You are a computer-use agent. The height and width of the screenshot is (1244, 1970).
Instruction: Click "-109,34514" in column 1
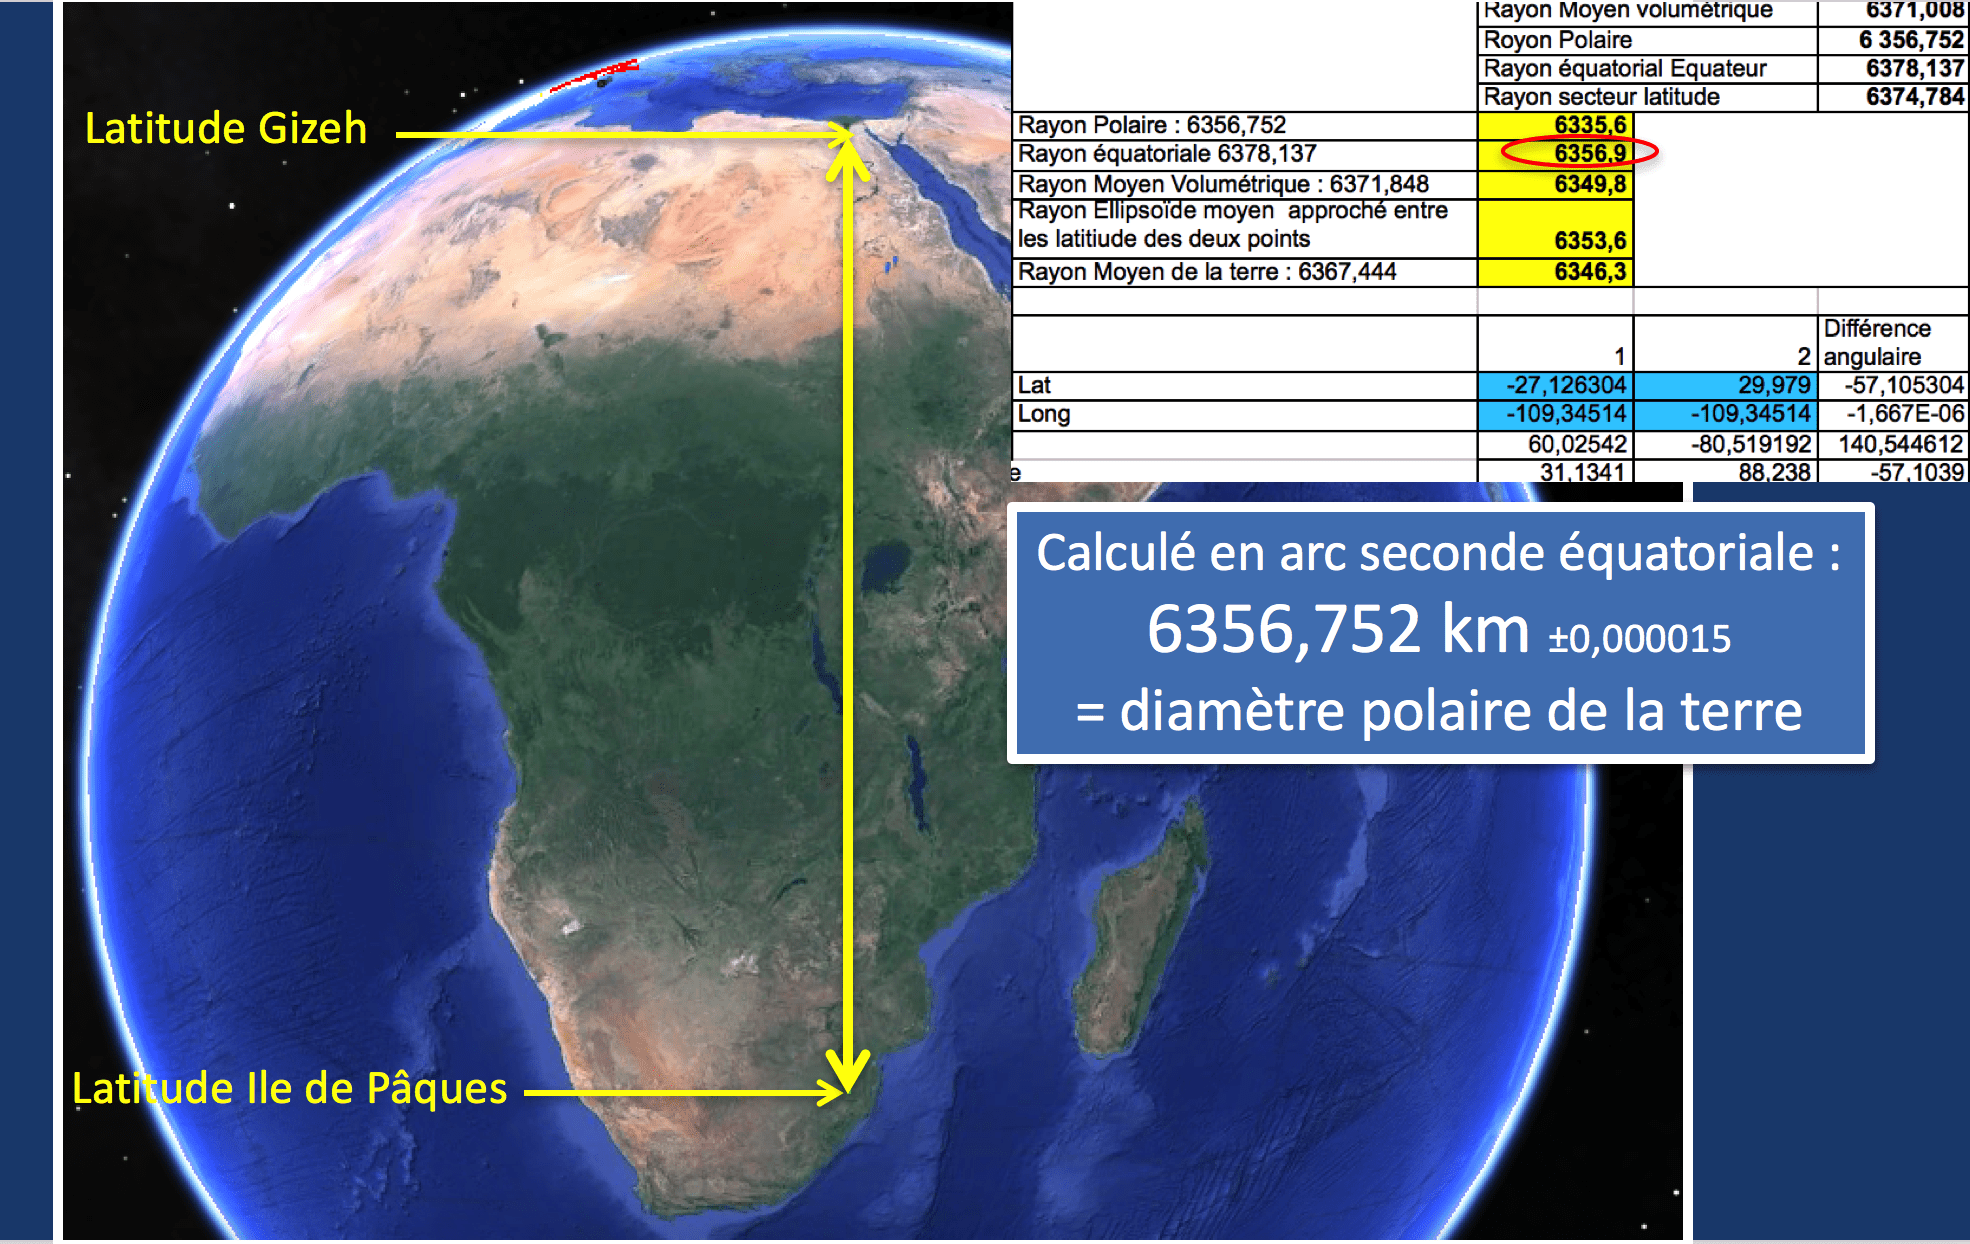tap(1555, 415)
